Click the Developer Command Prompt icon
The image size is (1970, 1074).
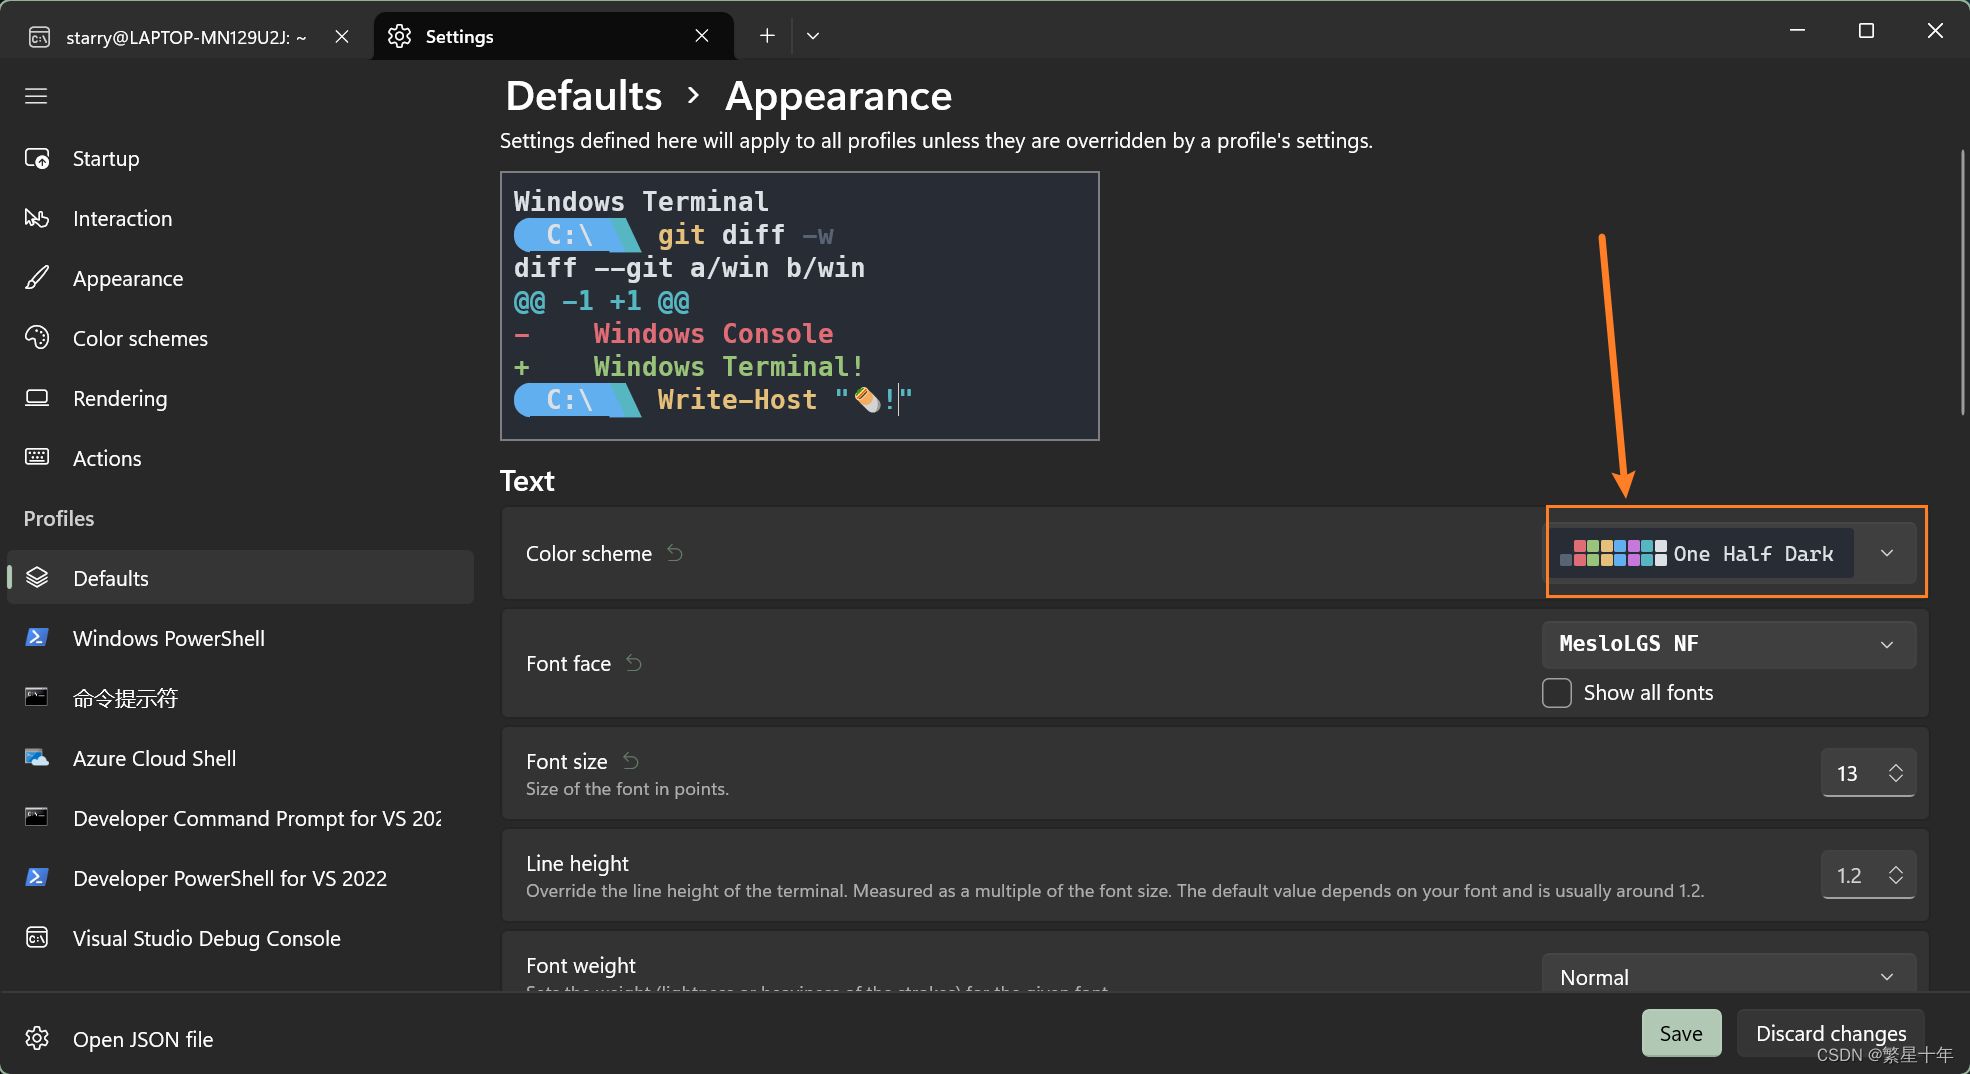pyautogui.click(x=37, y=818)
